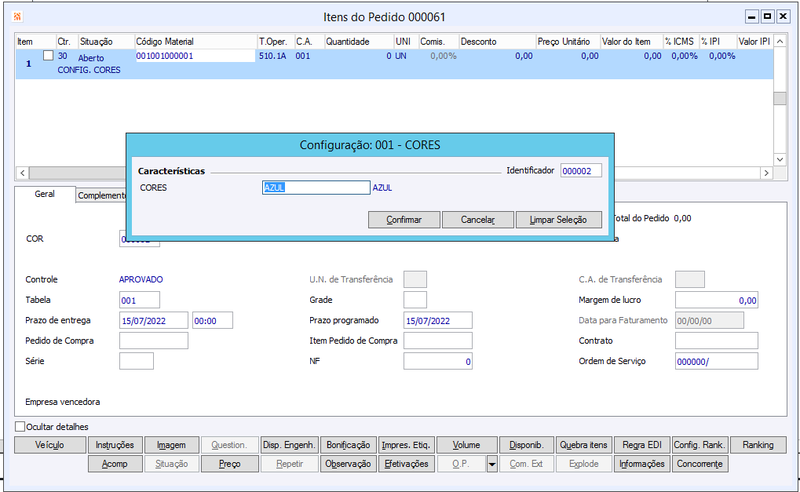Tick the checkbox in item row 1
Viewport: 800px width, 492px height.
click(48, 56)
